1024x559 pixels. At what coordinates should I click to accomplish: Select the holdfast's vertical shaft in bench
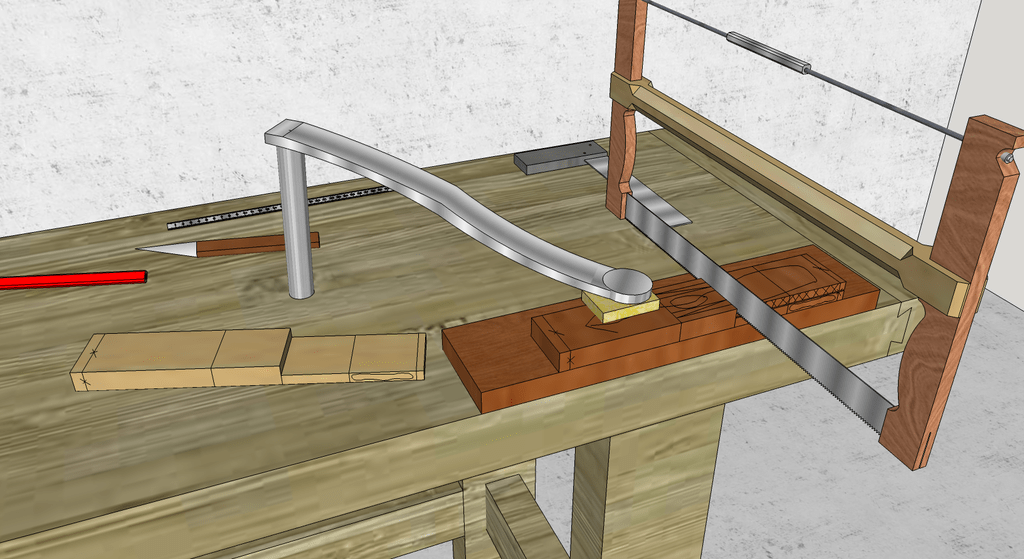tap(295, 222)
